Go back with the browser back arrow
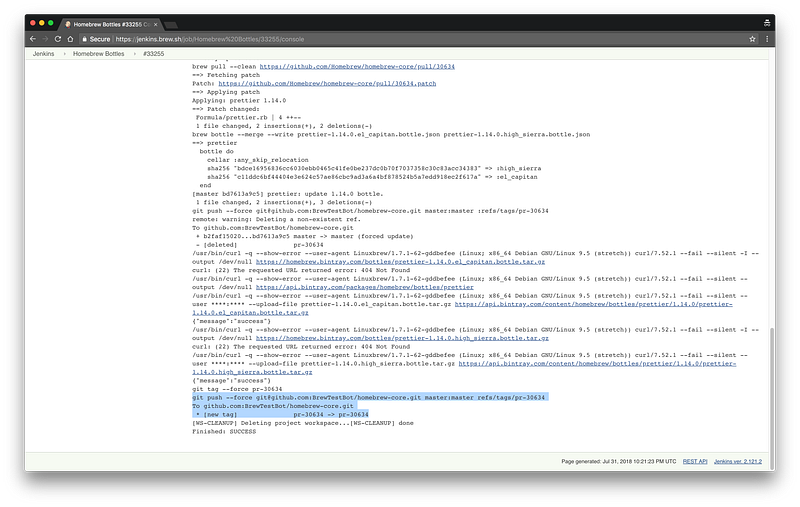The width and height of the screenshot is (800, 507). pos(33,39)
